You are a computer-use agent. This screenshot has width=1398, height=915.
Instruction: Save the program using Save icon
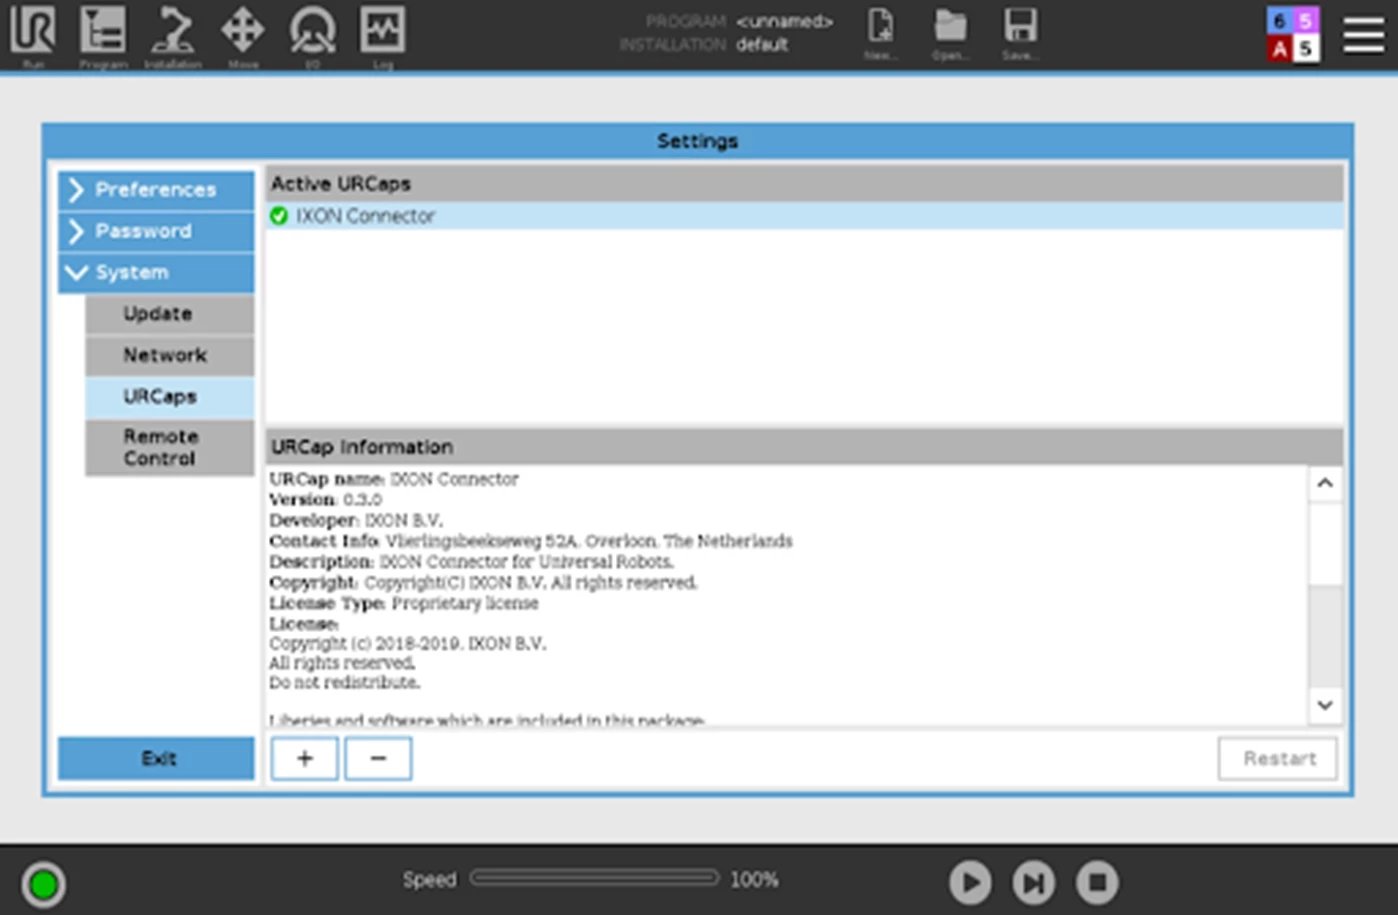click(1020, 35)
